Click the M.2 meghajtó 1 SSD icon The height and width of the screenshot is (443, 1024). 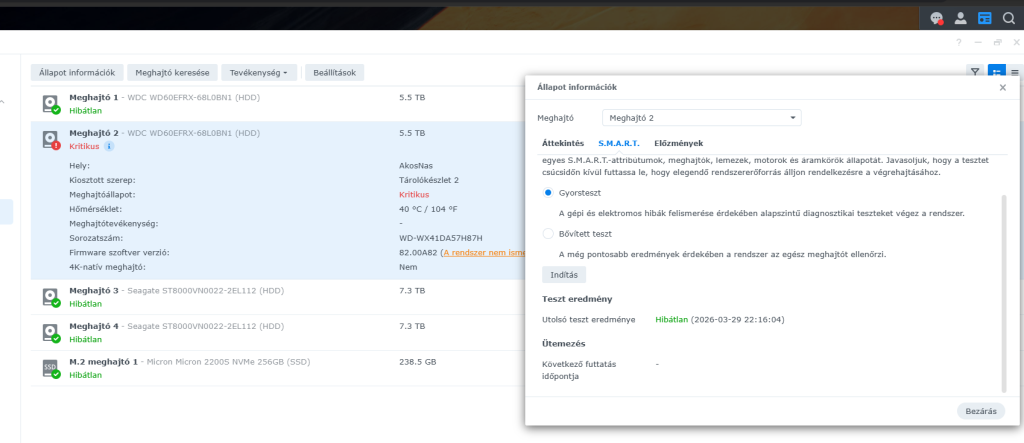click(50, 368)
